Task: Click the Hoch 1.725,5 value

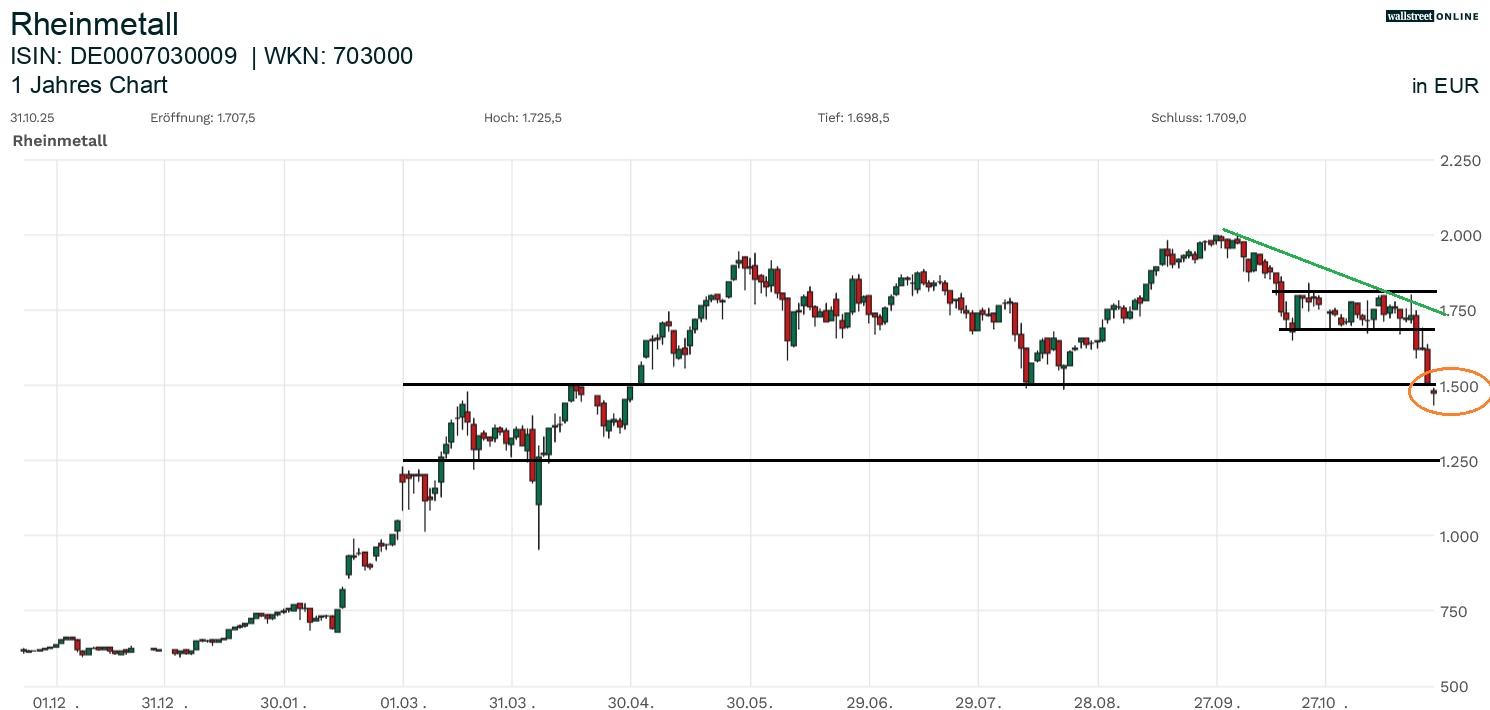Action: (x=523, y=118)
